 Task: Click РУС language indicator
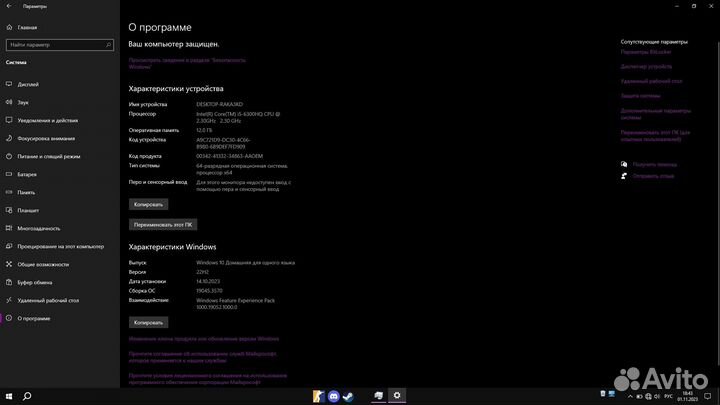pyautogui.click(x=669, y=397)
